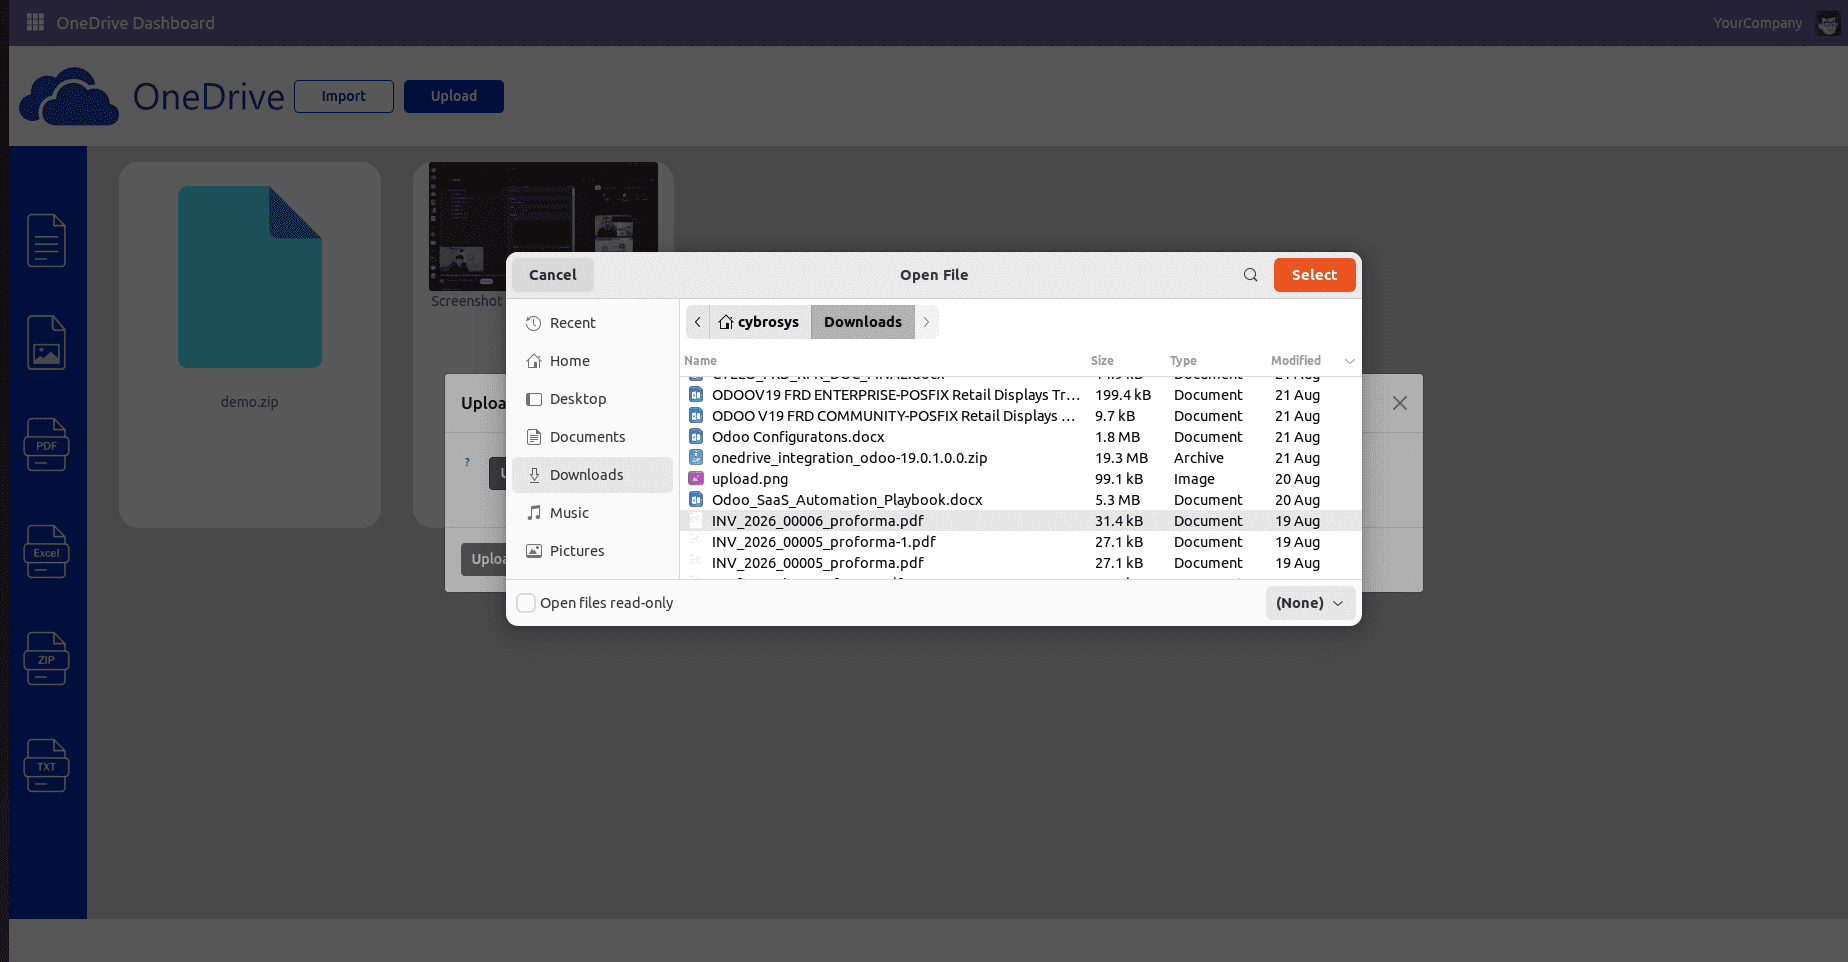Open the (None) file filter dropdown
The height and width of the screenshot is (962, 1848).
point(1310,603)
